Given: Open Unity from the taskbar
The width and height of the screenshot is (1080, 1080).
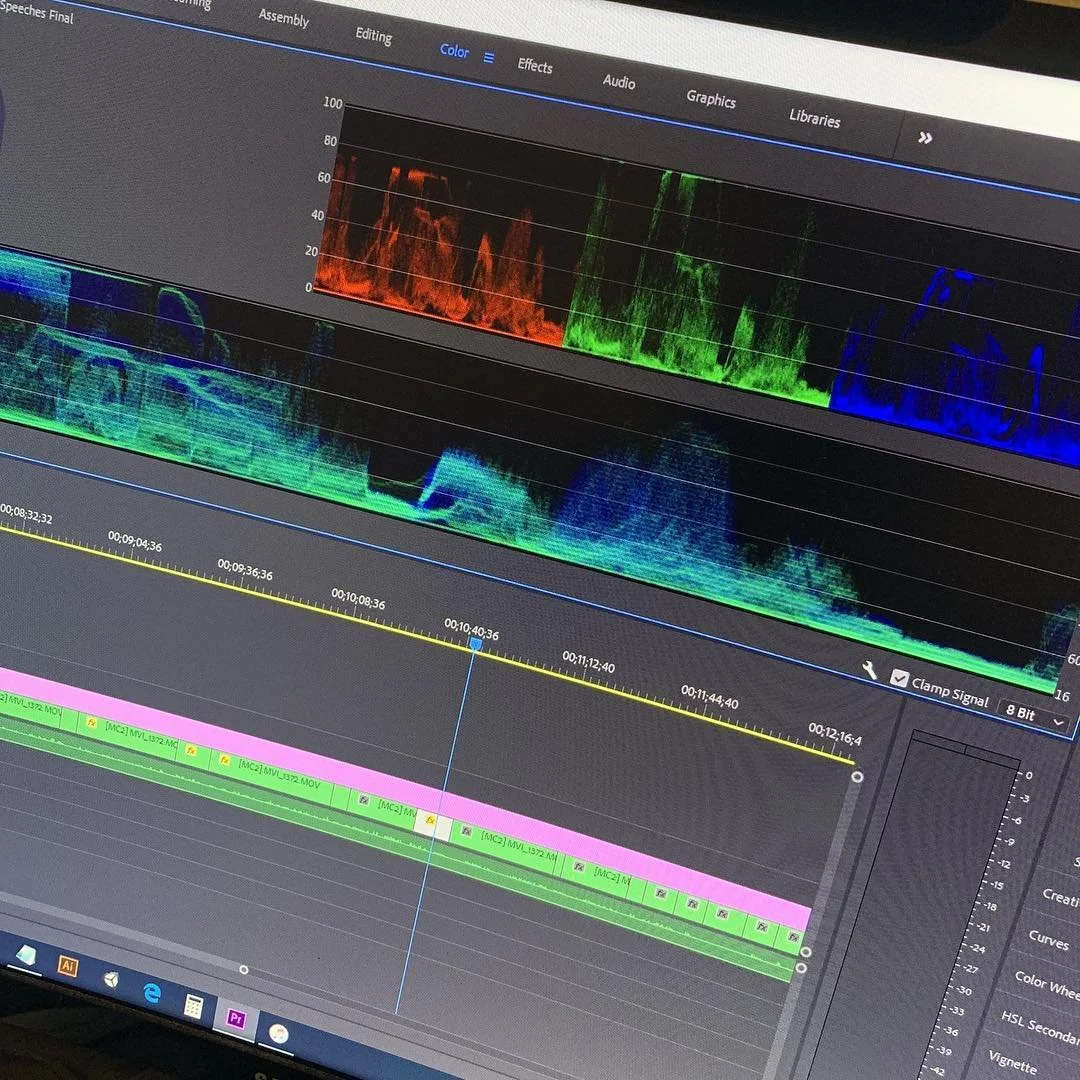Looking at the screenshot, I should 111,979.
